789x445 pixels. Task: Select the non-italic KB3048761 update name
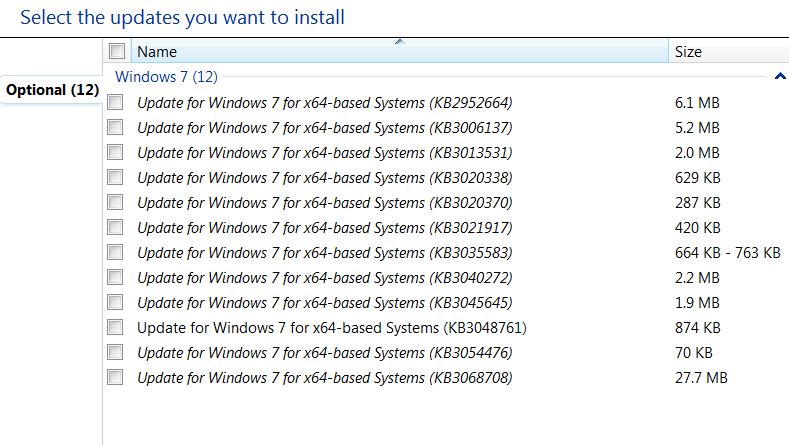[331, 327]
